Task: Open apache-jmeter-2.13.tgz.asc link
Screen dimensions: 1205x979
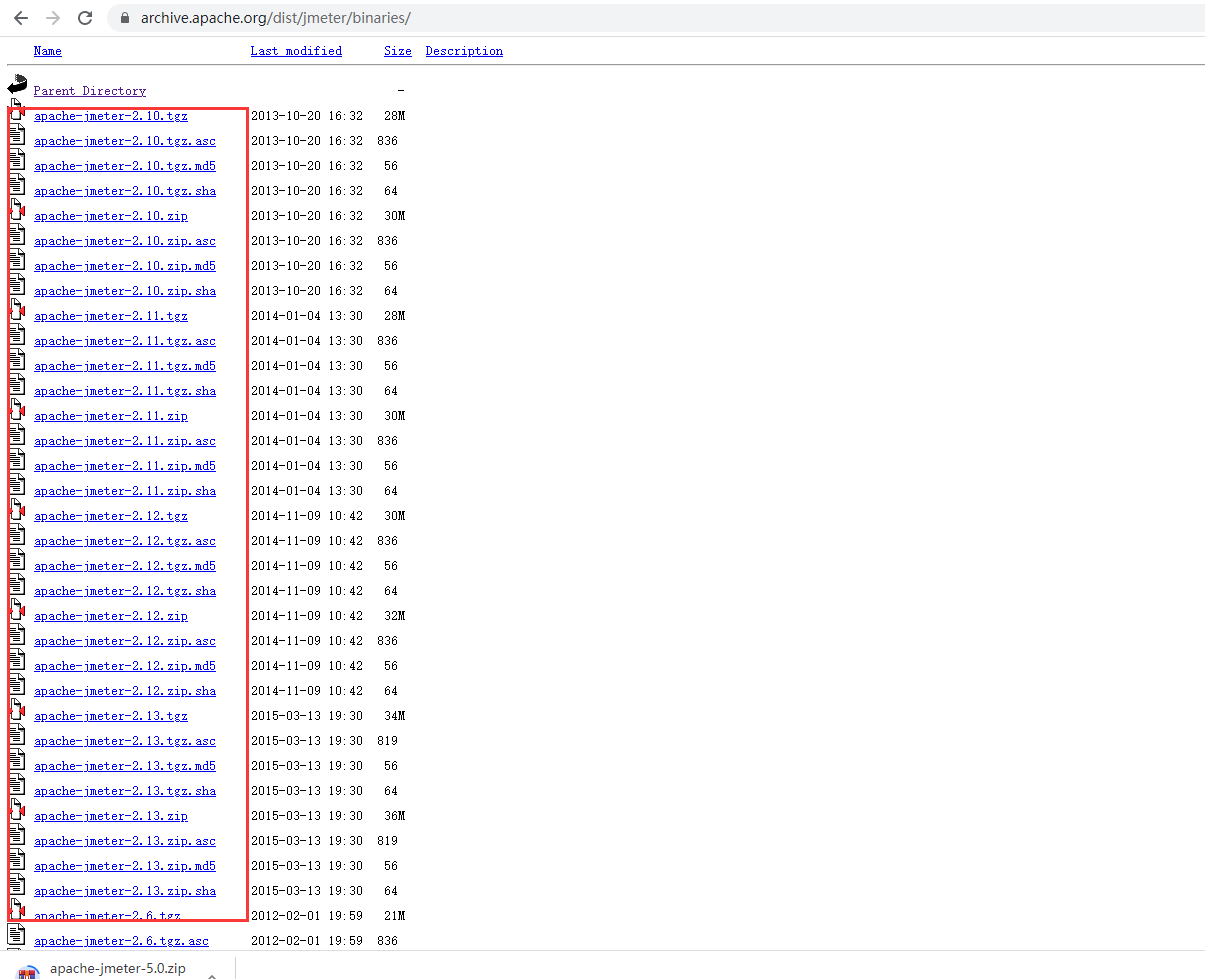Action: coord(125,741)
